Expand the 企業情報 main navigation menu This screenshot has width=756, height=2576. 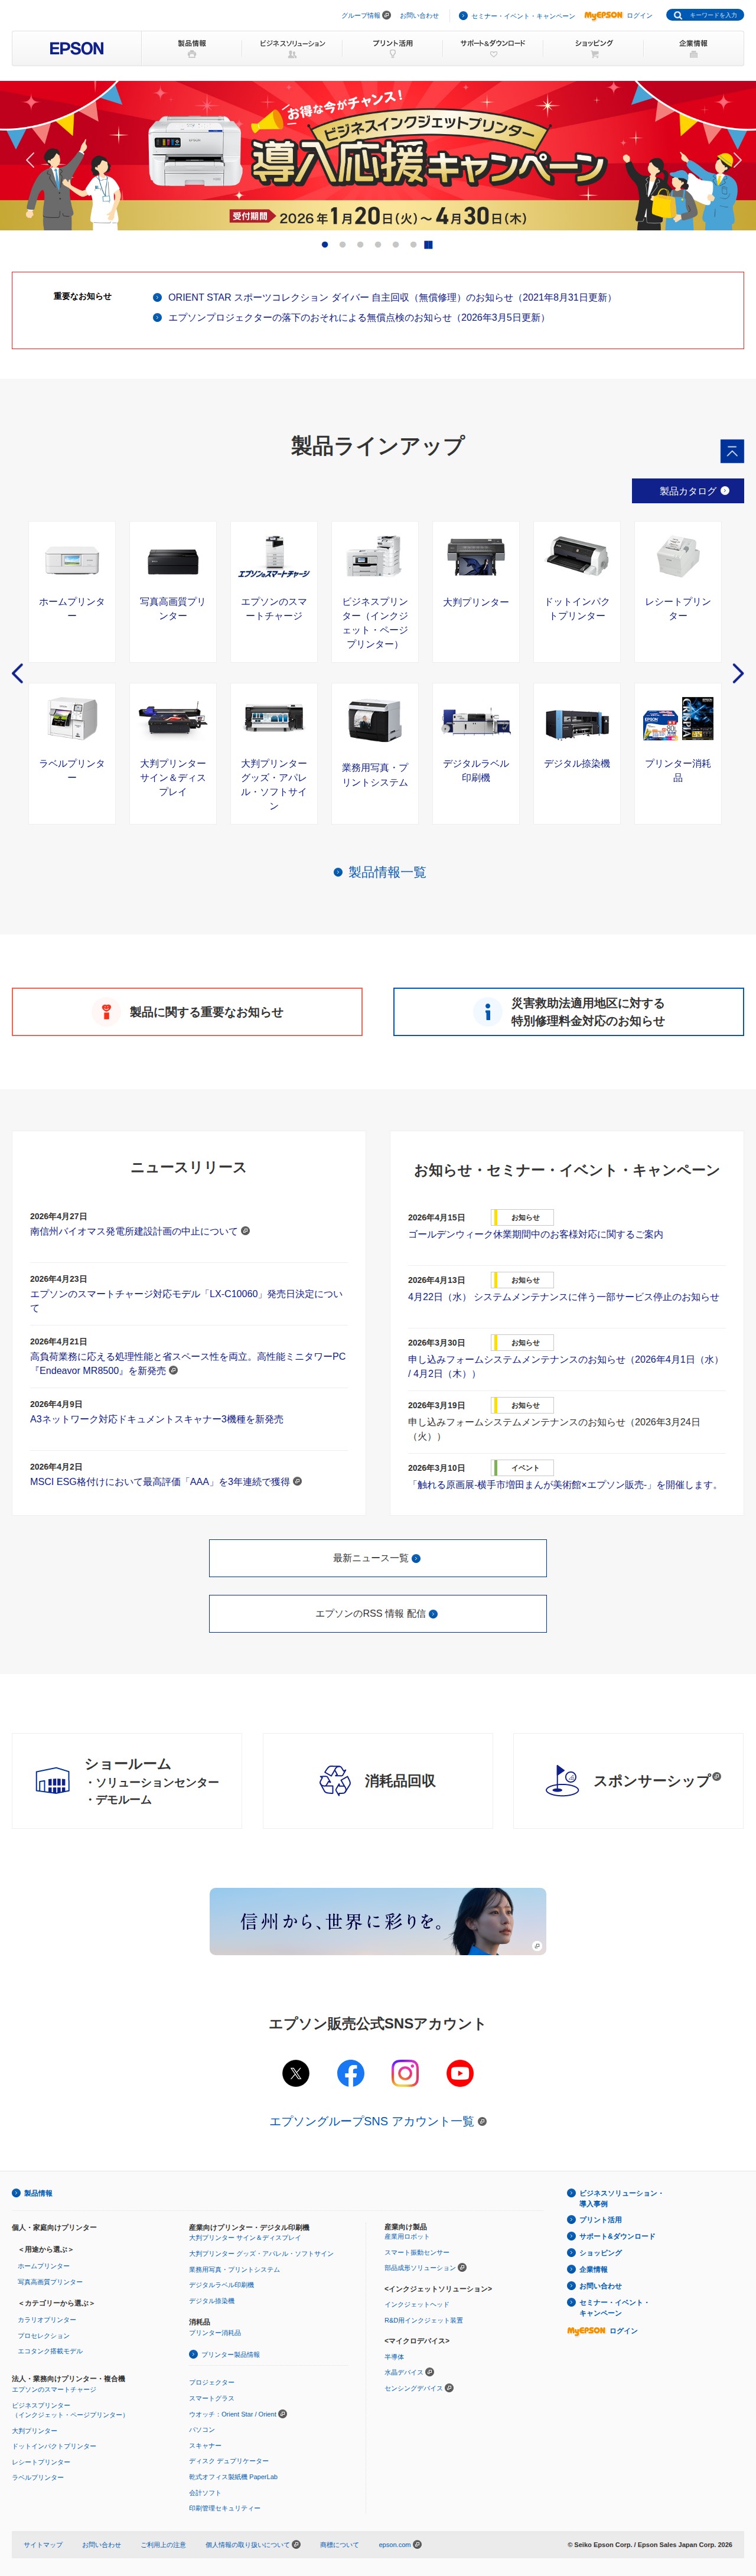[693, 48]
